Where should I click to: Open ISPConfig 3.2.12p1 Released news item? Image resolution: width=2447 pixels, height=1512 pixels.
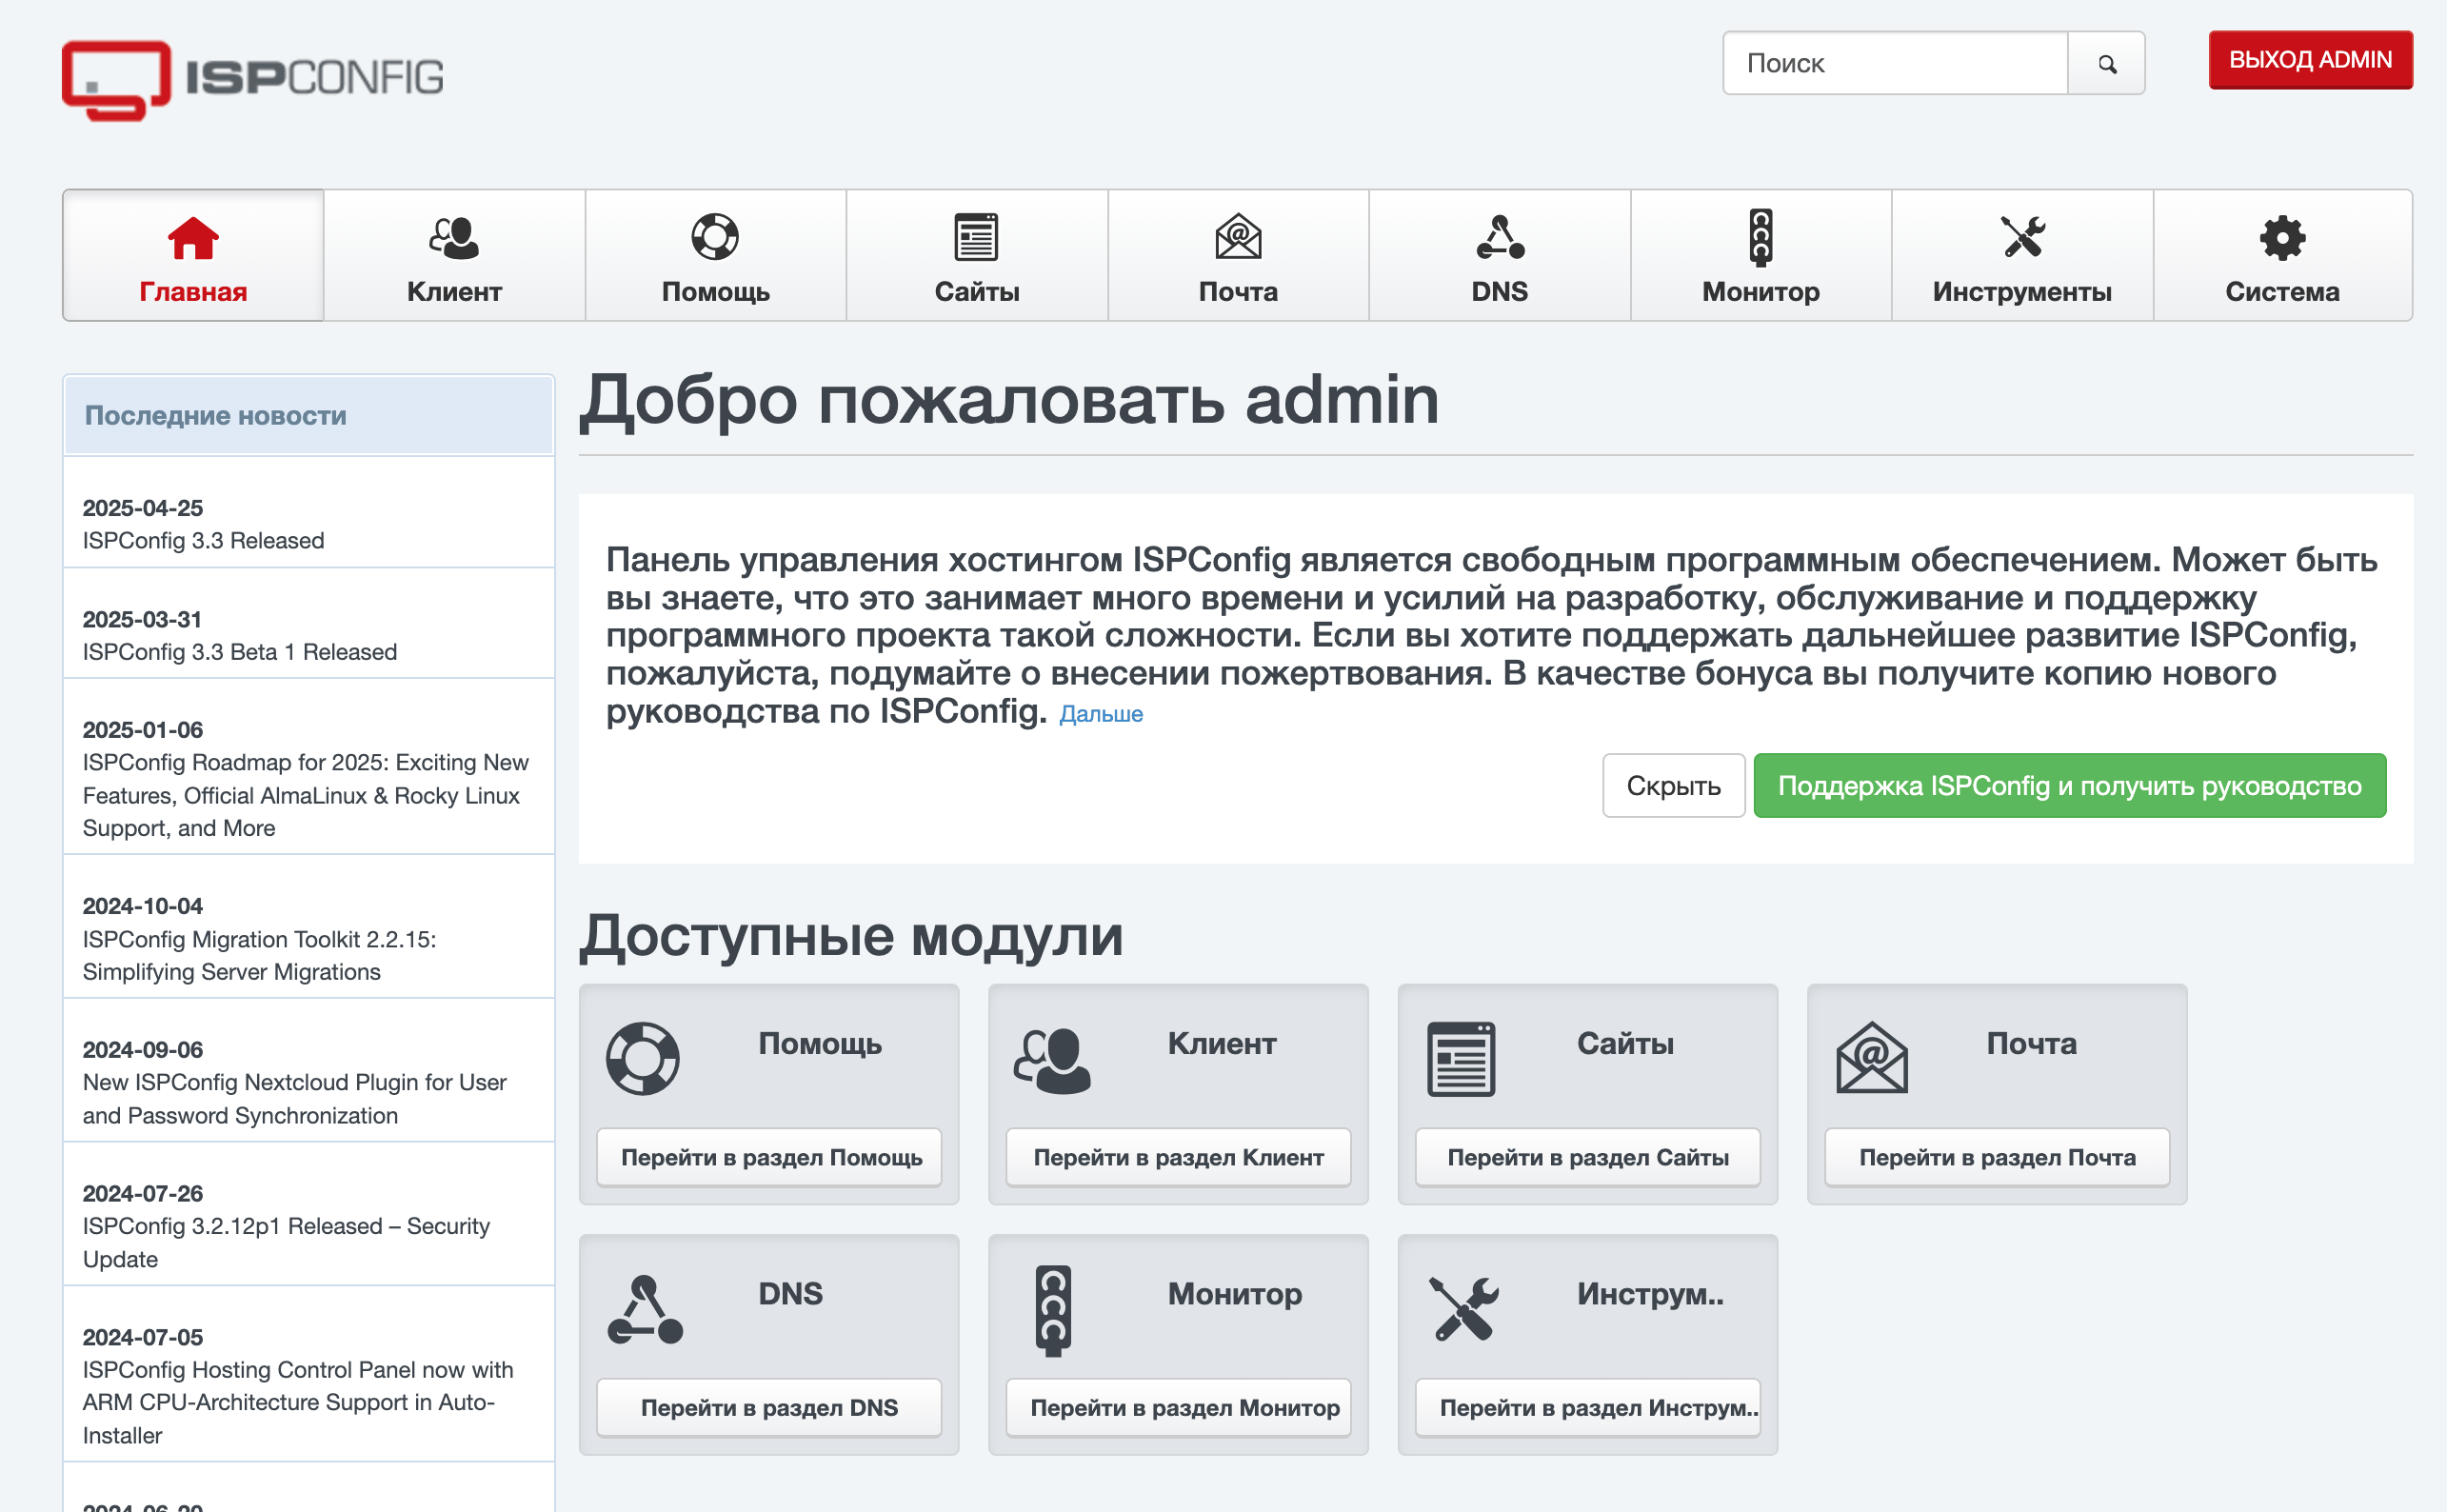point(286,1243)
